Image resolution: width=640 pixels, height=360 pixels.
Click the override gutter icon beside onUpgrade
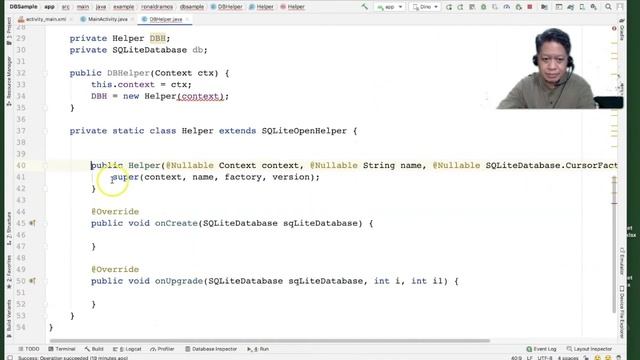click(x=32, y=281)
